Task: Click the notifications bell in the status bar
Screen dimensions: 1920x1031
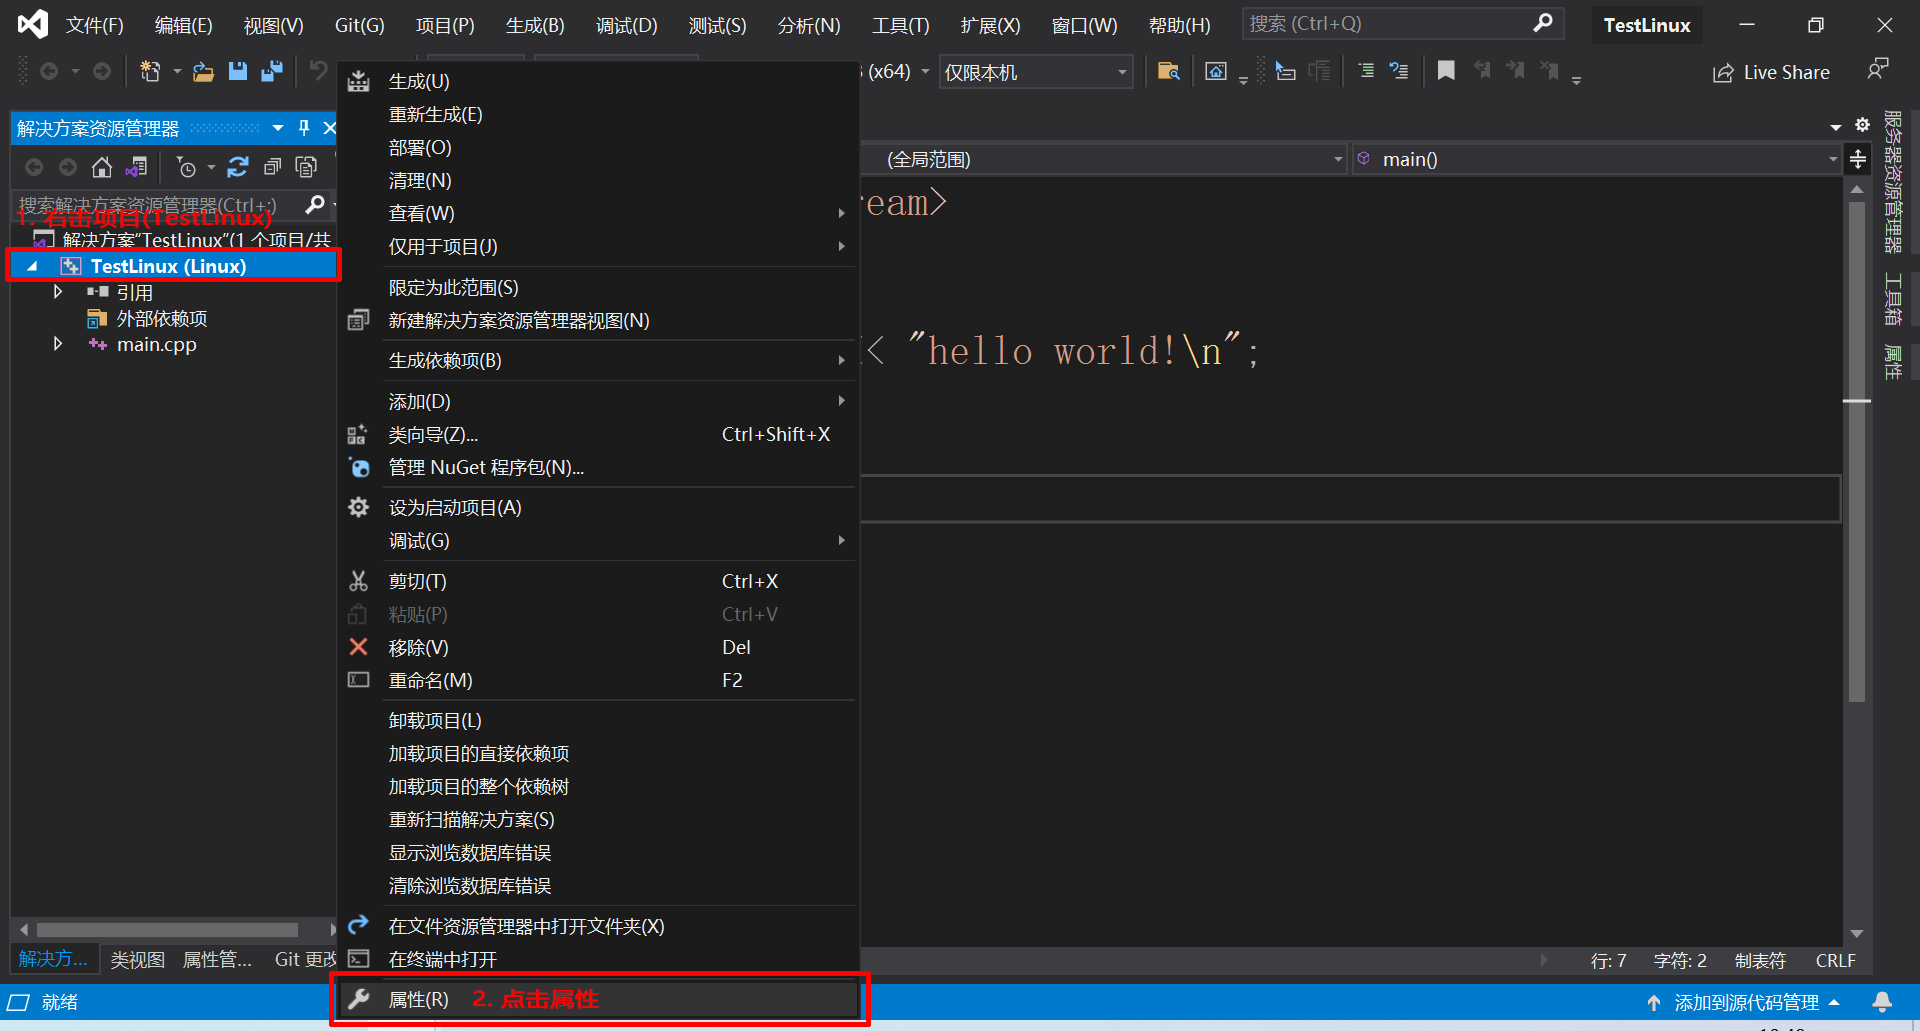Action: click(x=1884, y=1002)
